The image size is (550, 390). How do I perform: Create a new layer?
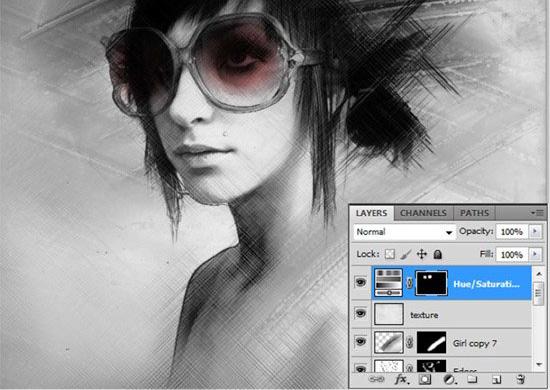pos(496,379)
